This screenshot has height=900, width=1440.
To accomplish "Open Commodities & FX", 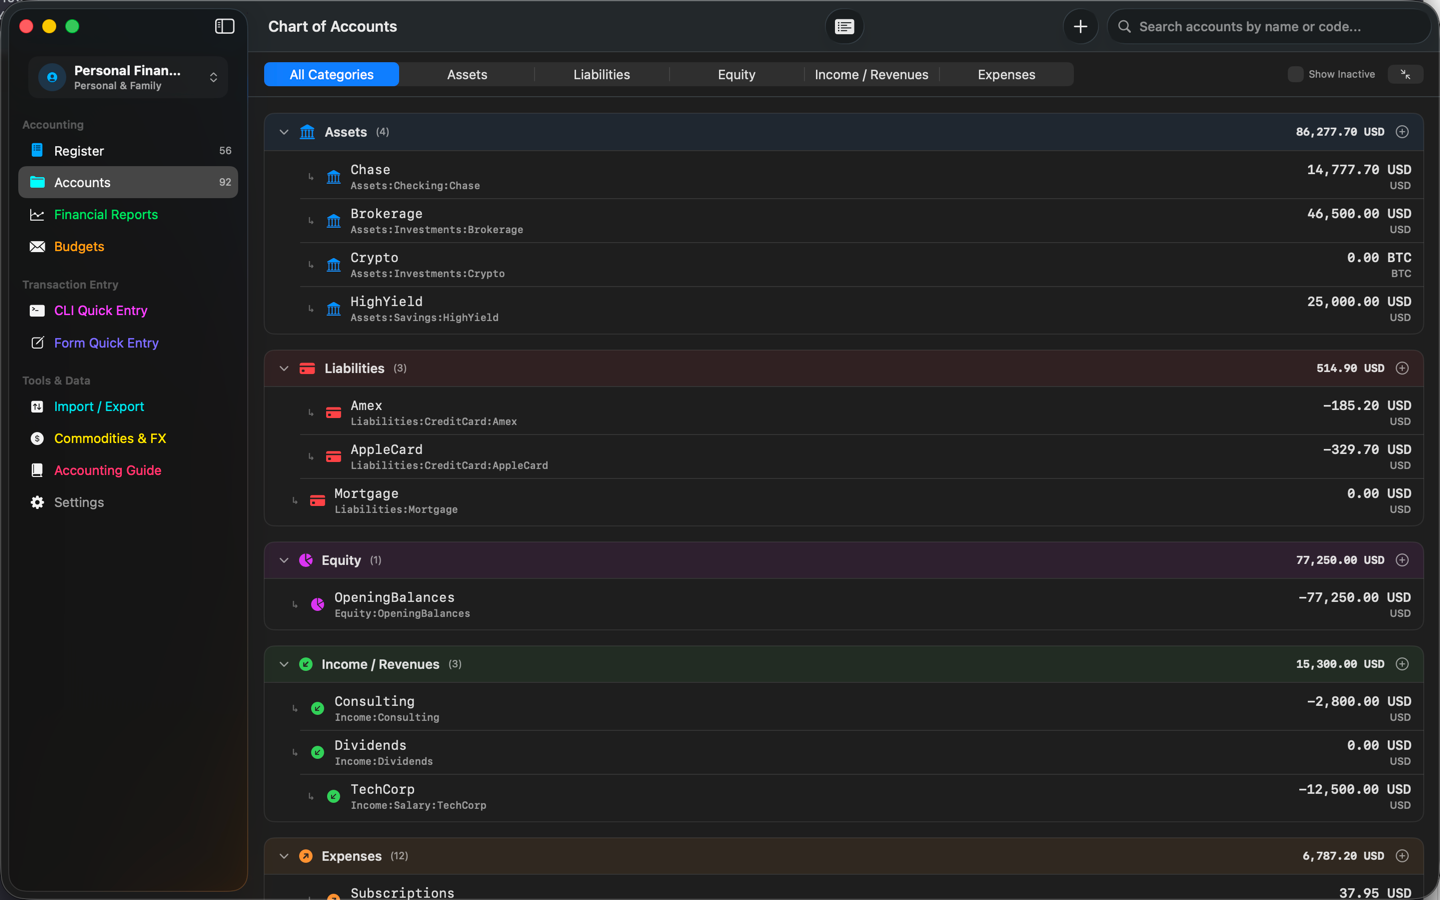I will [128, 439].
